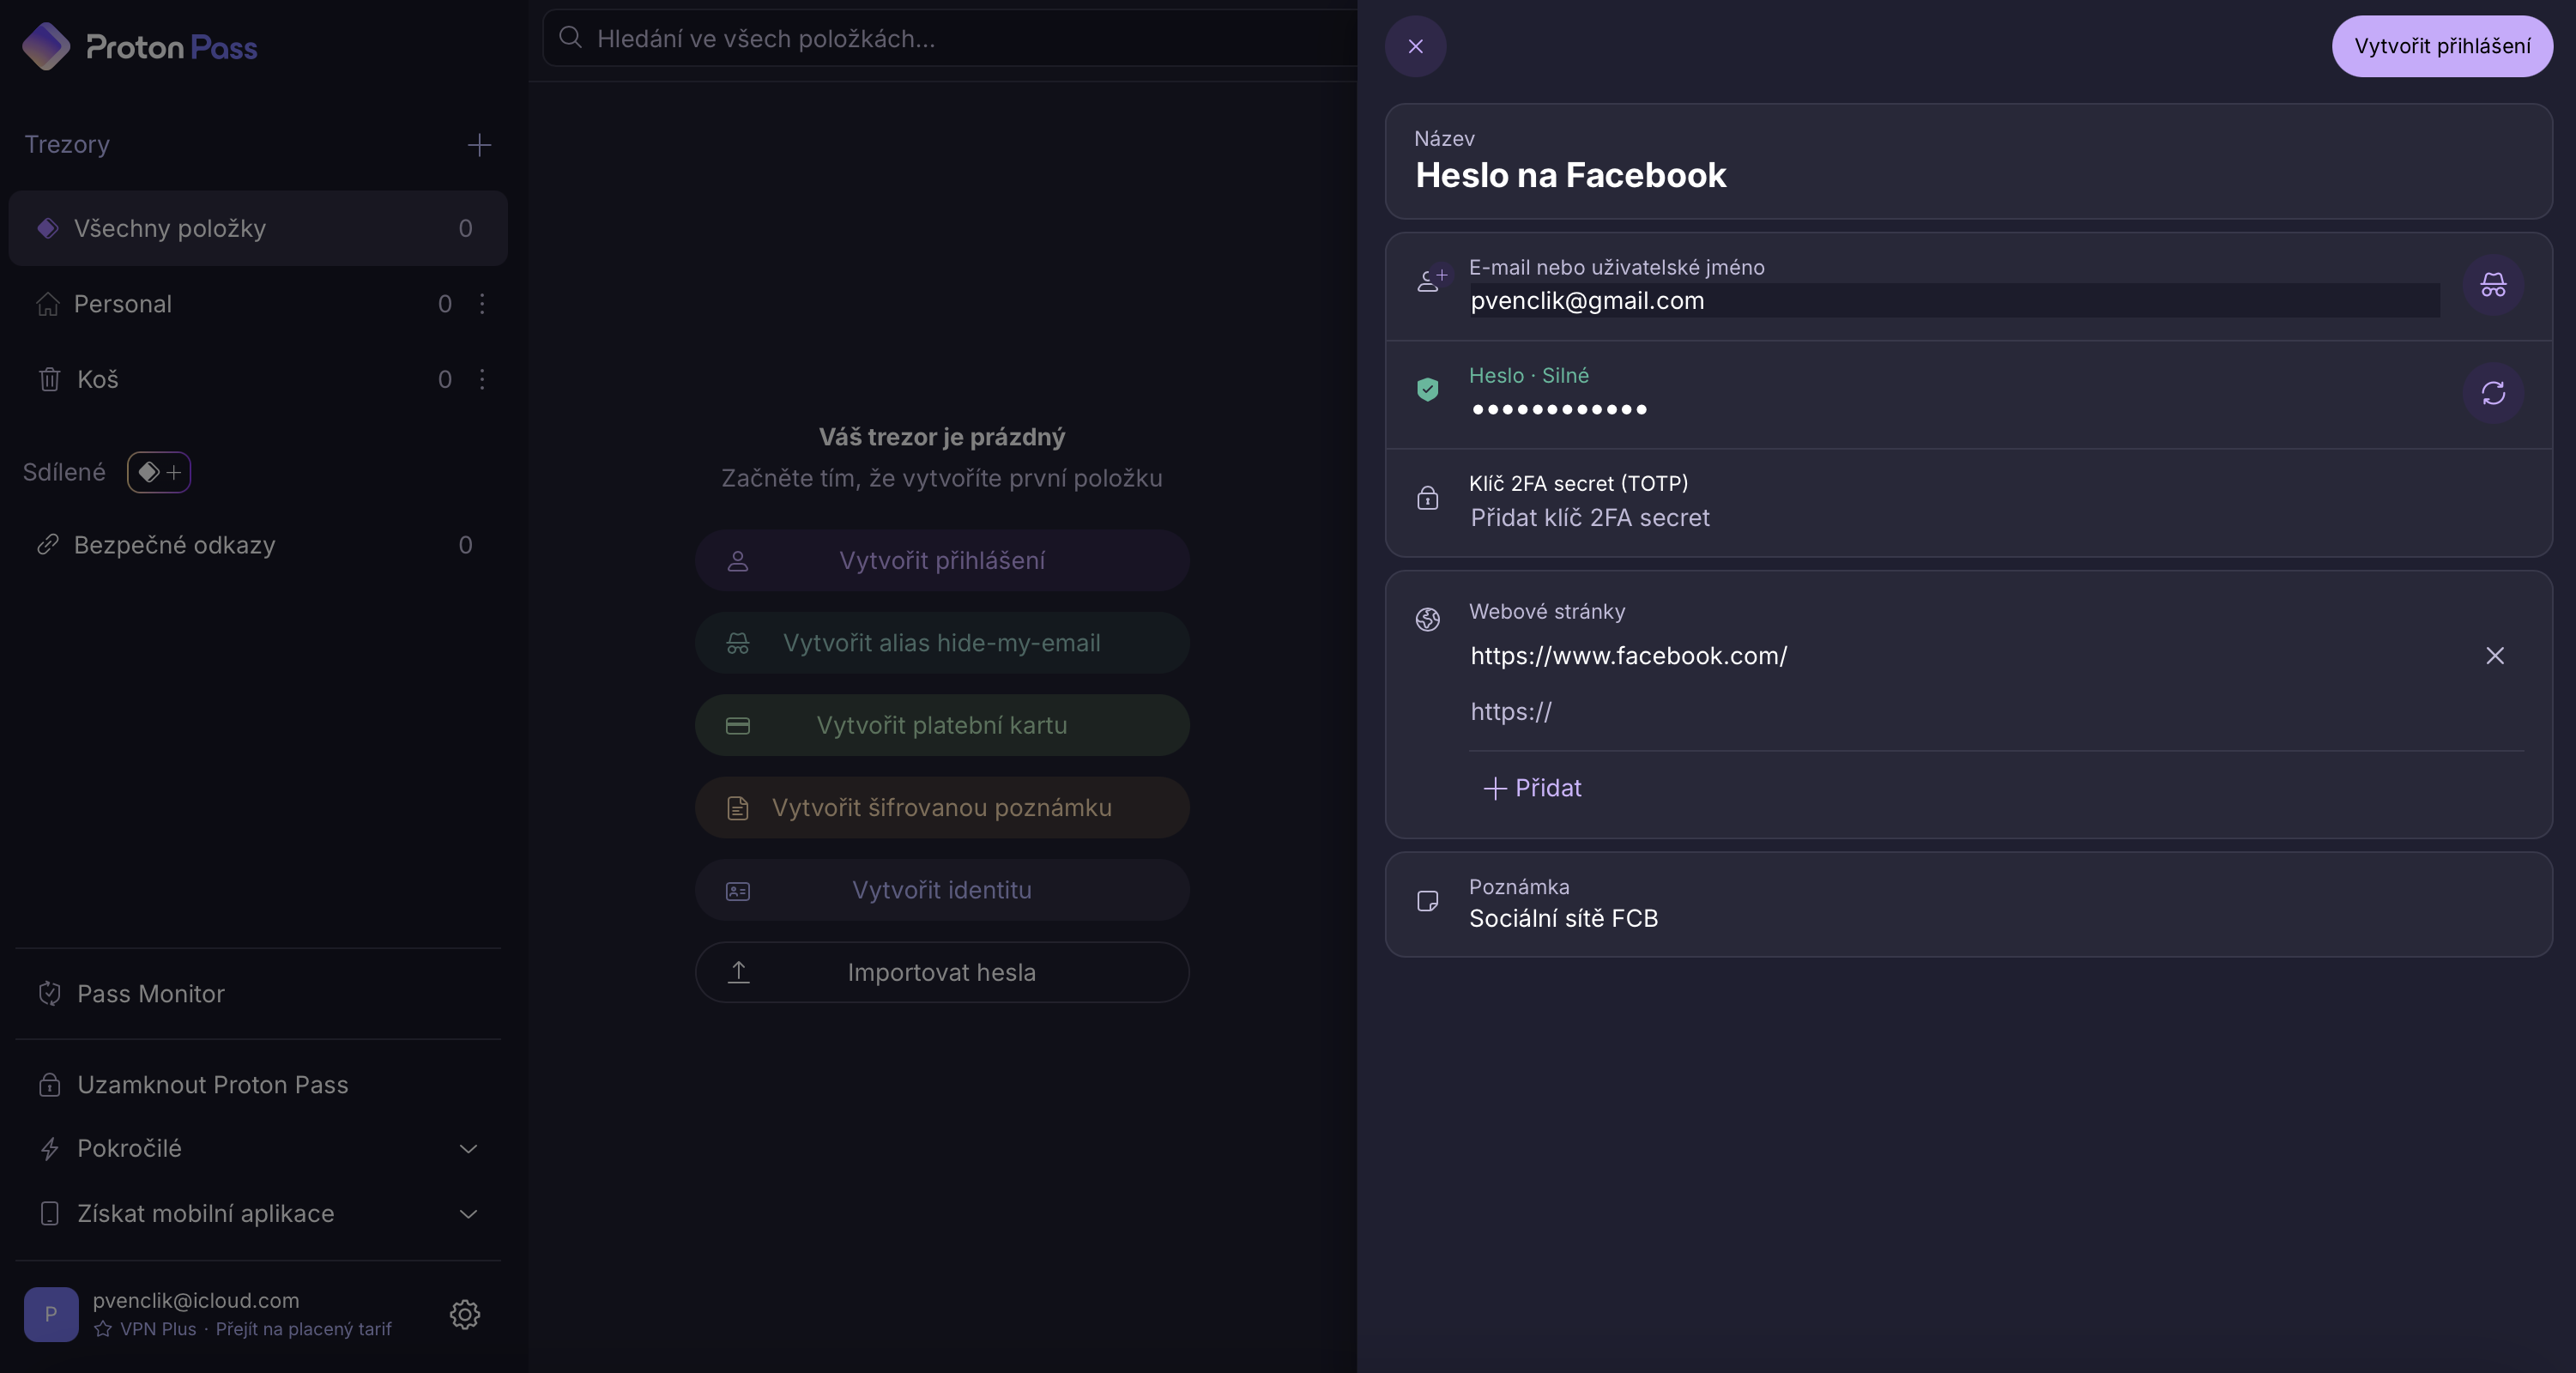Click the Přidat klíč 2FA secret field

click(1589, 518)
